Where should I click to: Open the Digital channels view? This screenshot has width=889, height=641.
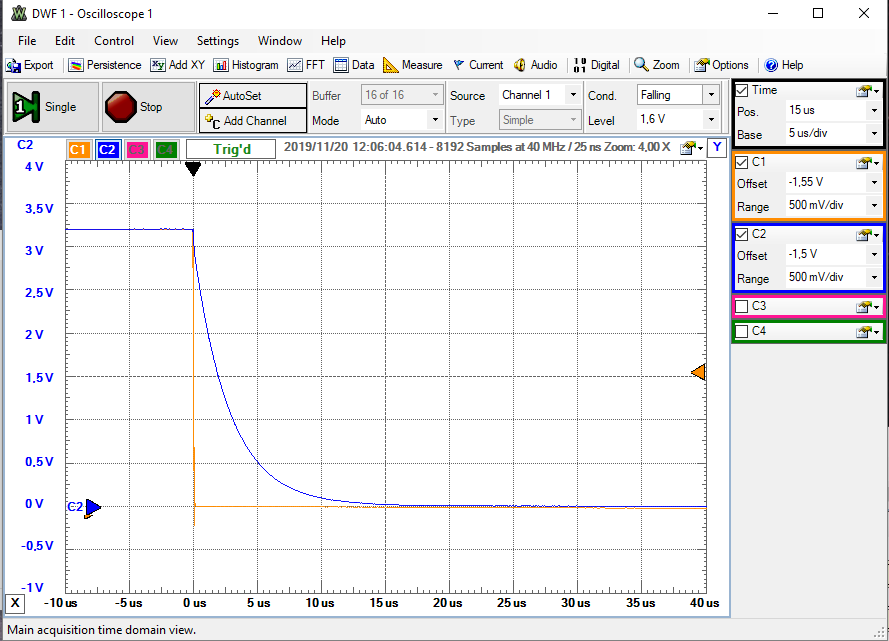[x=596, y=65]
